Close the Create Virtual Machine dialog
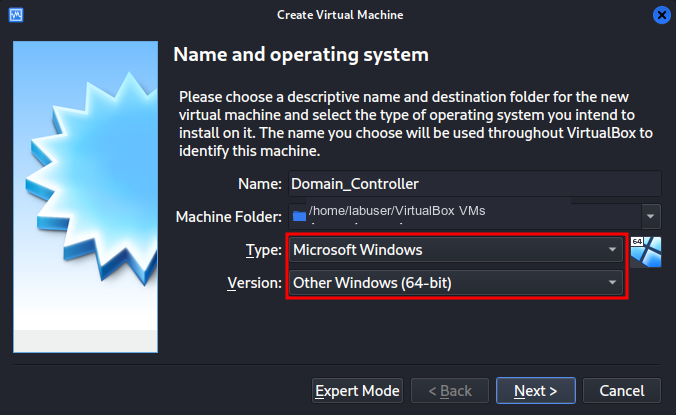Image resolution: width=676 pixels, height=415 pixels. click(661, 15)
